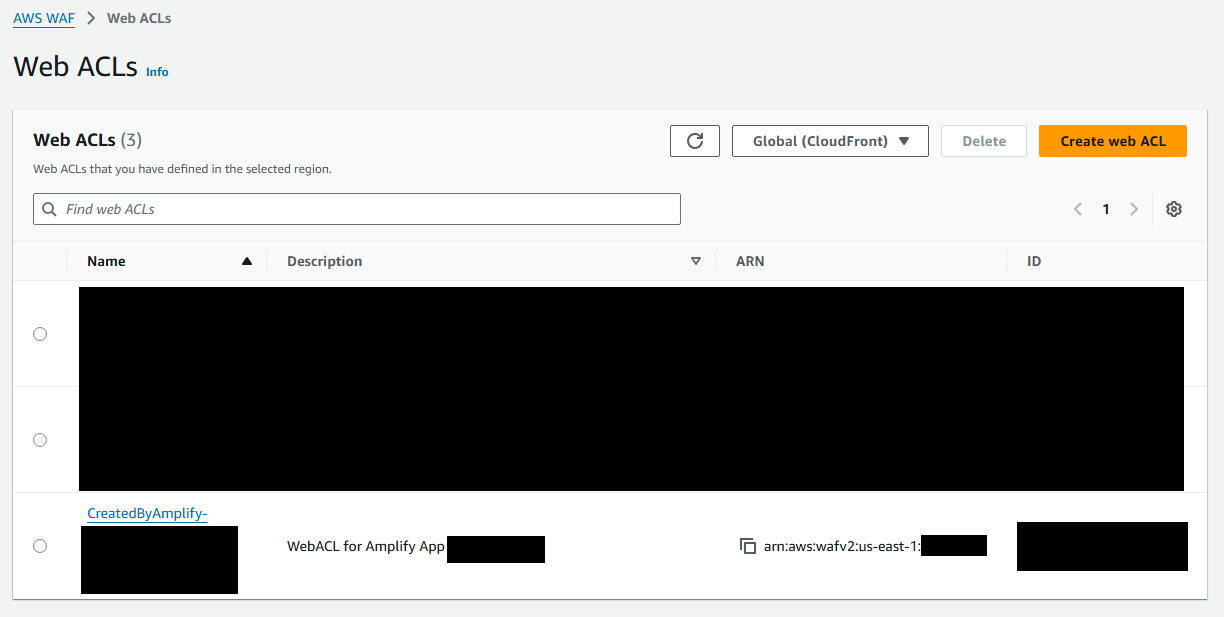Select the CreatedByAmplify web ACL radio button
Image resolution: width=1224 pixels, height=617 pixels.
tap(40, 546)
